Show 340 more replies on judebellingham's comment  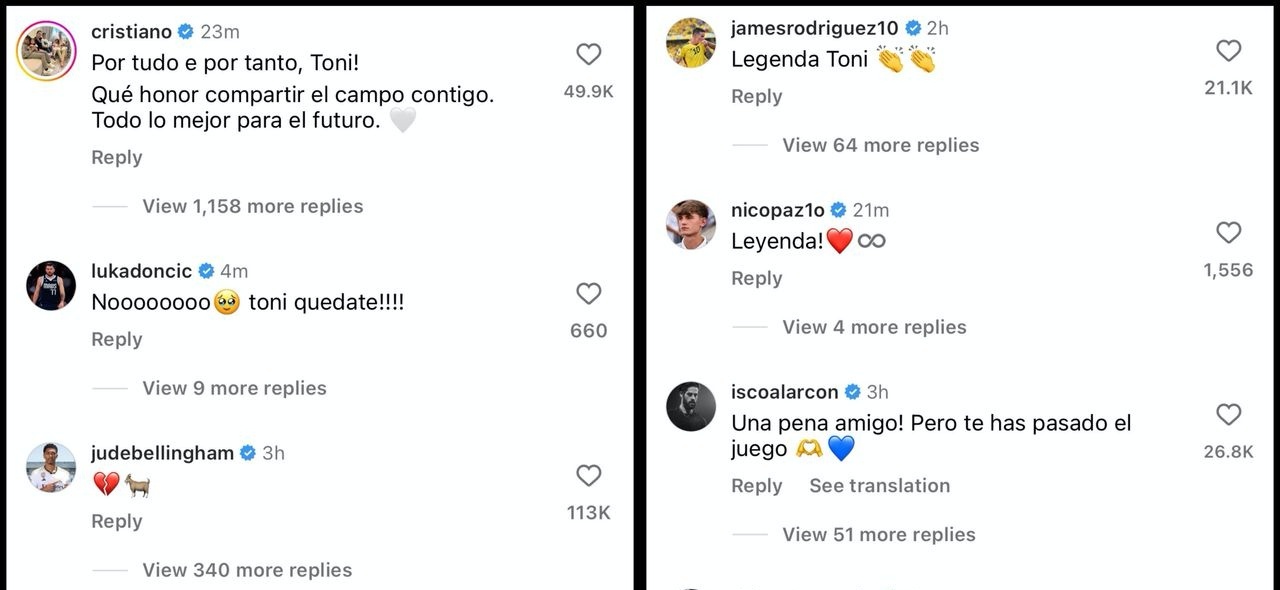(246, 570)
